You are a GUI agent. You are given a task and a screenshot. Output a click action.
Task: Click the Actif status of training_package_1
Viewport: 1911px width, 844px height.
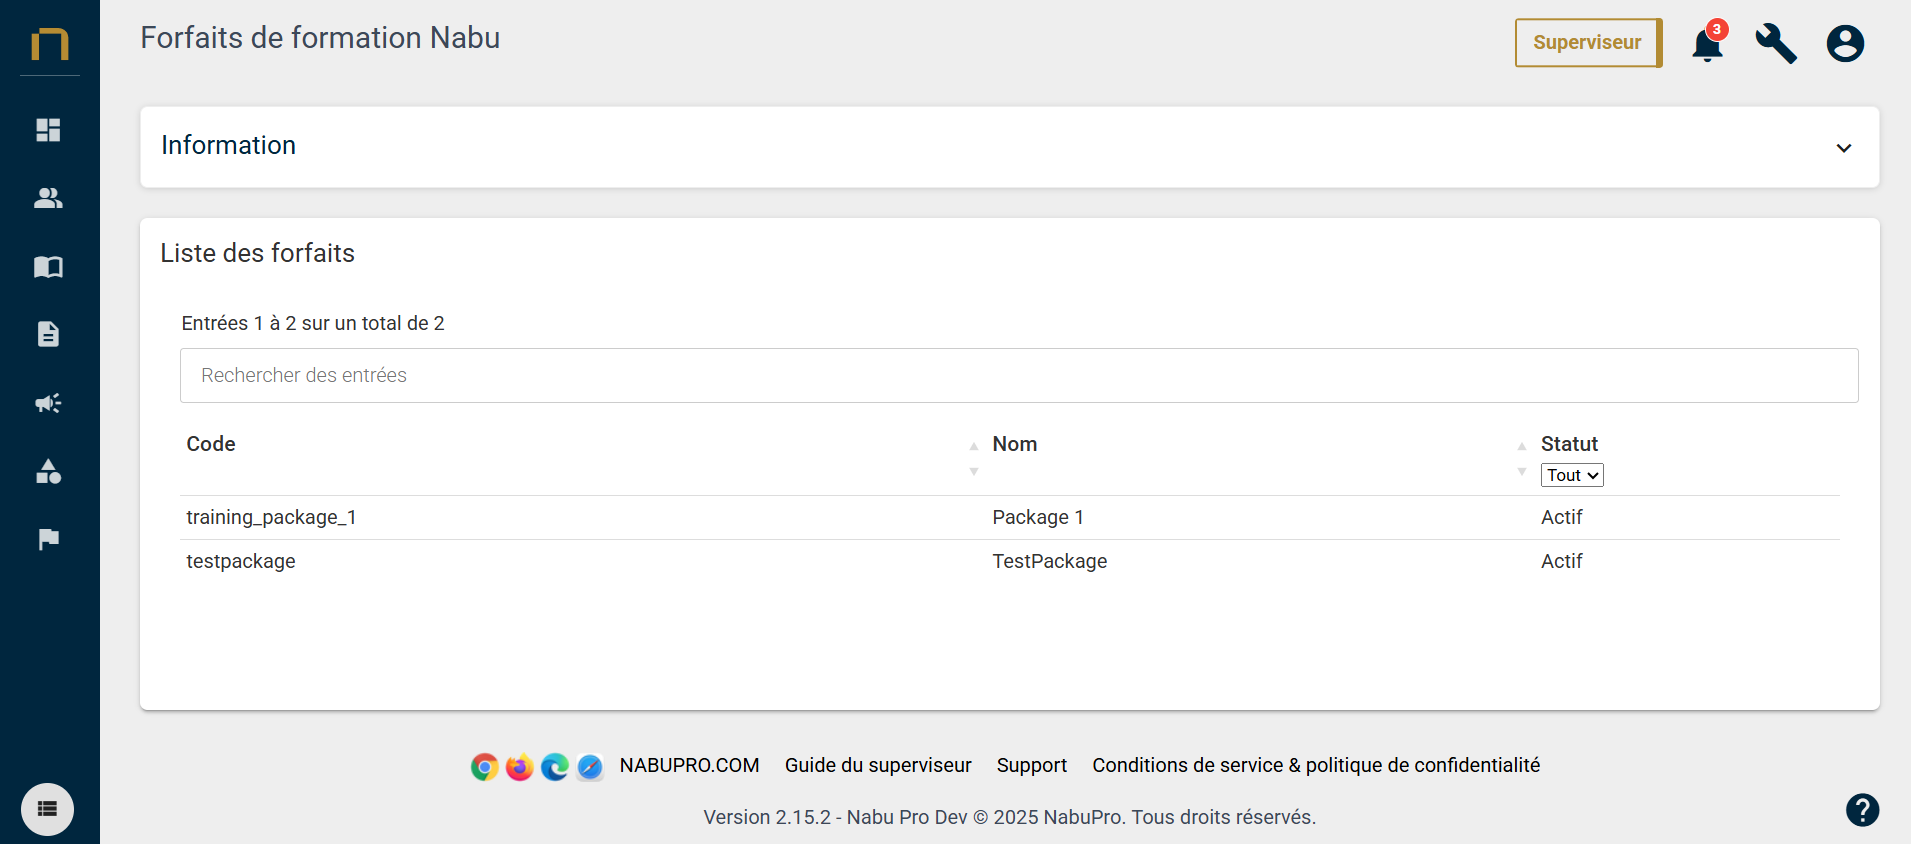click(1561, 517)
